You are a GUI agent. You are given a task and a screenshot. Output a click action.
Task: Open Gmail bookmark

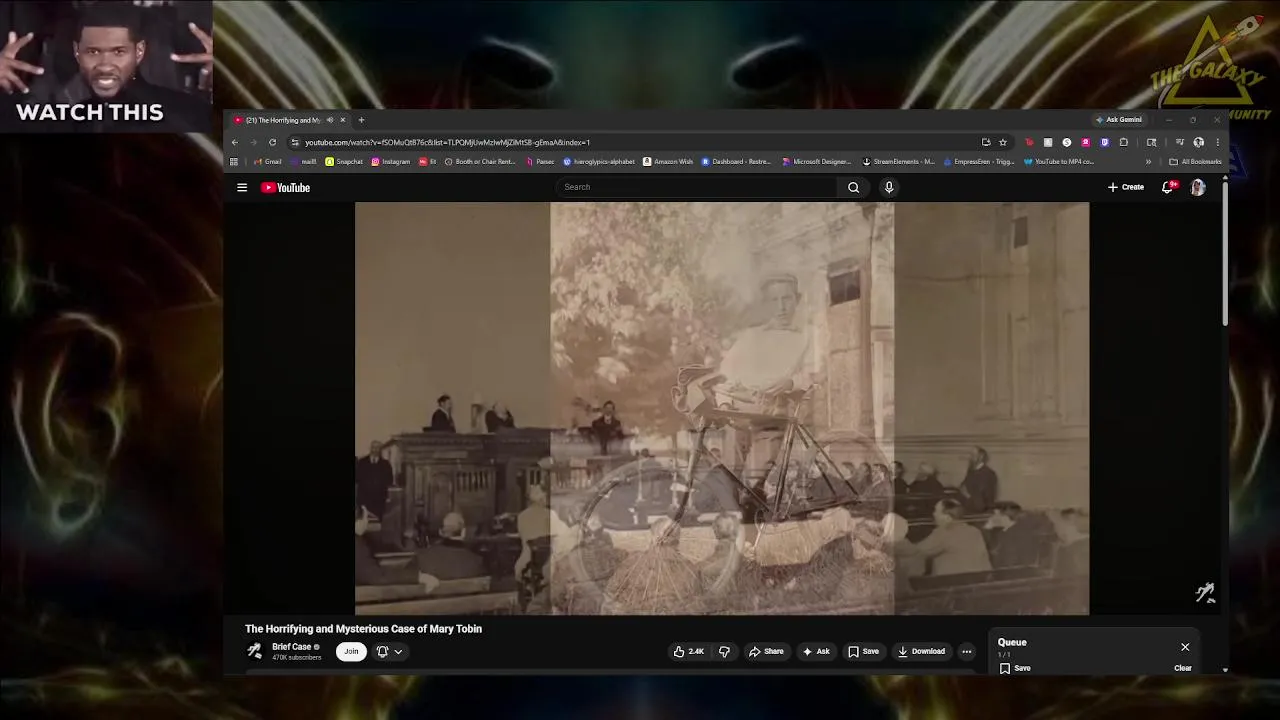(x=267, y=162)
